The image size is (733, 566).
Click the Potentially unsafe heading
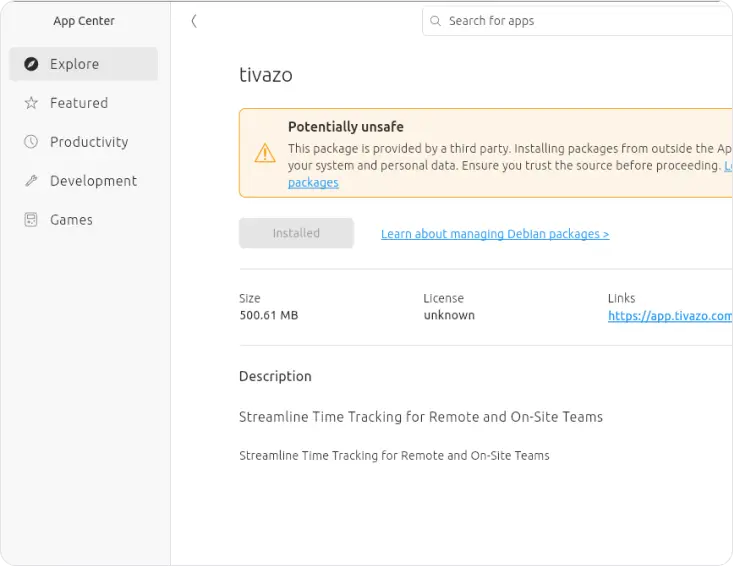pyautogui.click(x=346, y=127)
